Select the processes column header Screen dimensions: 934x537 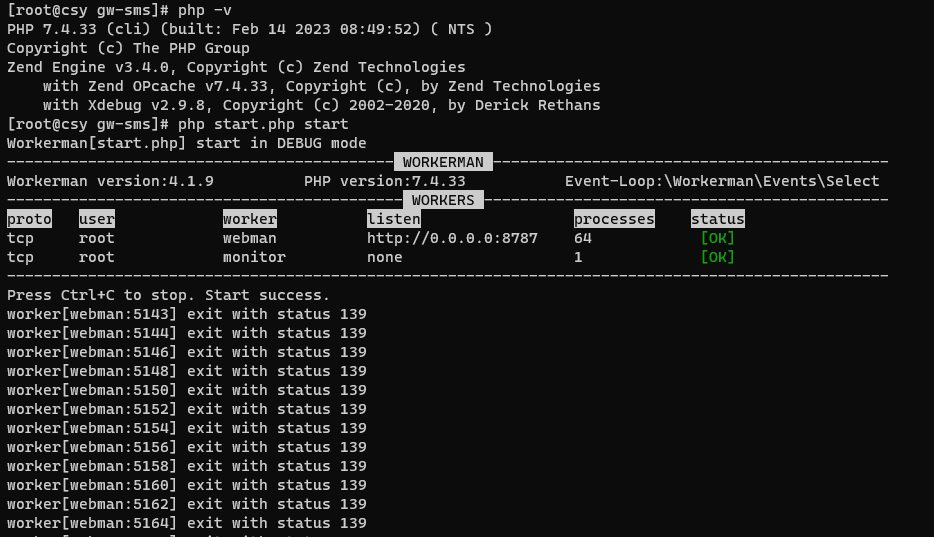614,219
